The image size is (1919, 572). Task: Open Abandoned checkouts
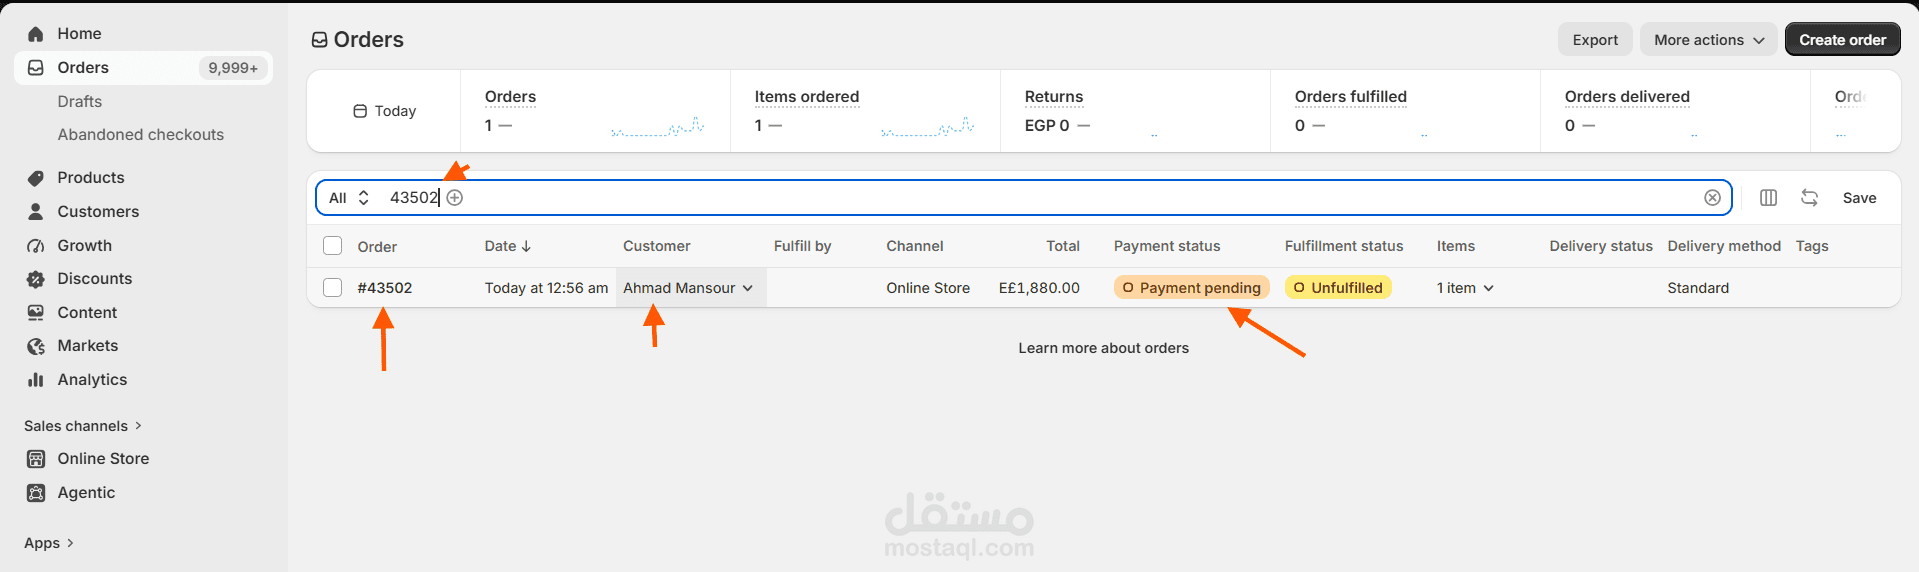[143, 135]
